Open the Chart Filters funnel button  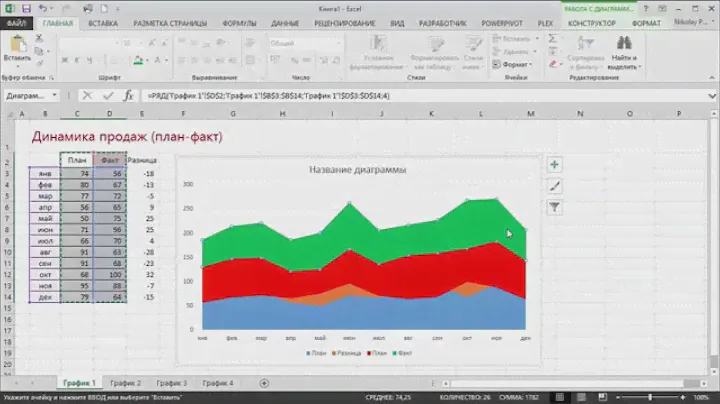point(555,208)
